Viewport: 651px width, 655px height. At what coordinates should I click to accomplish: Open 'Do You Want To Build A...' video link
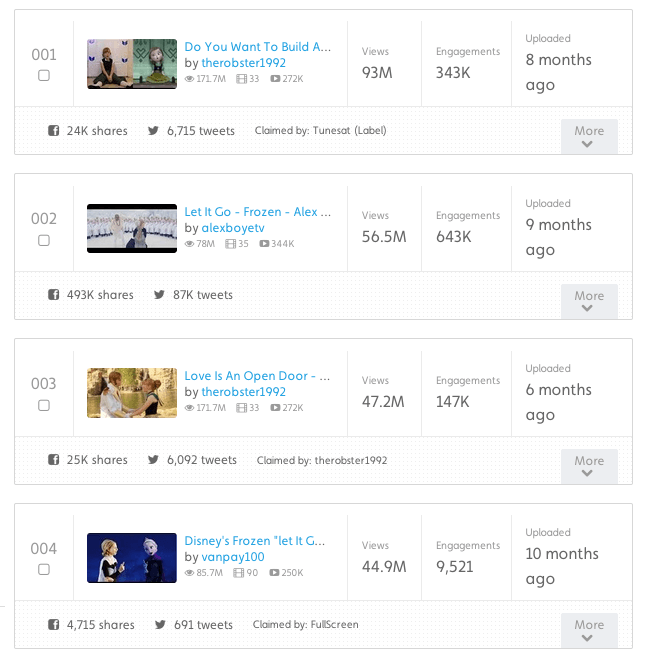257,47
